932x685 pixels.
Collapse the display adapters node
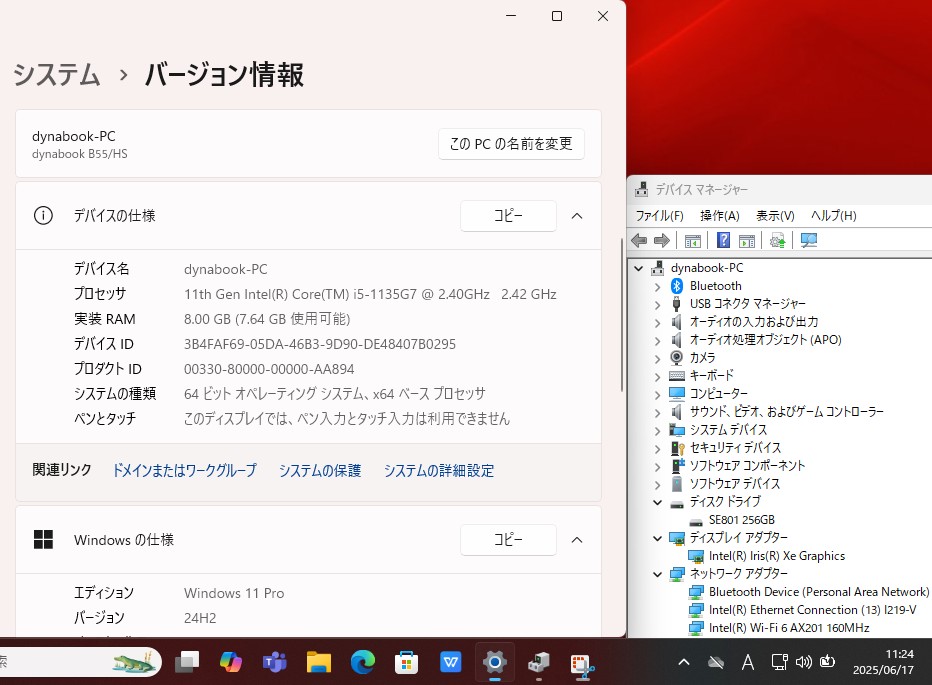click(657, 538)
